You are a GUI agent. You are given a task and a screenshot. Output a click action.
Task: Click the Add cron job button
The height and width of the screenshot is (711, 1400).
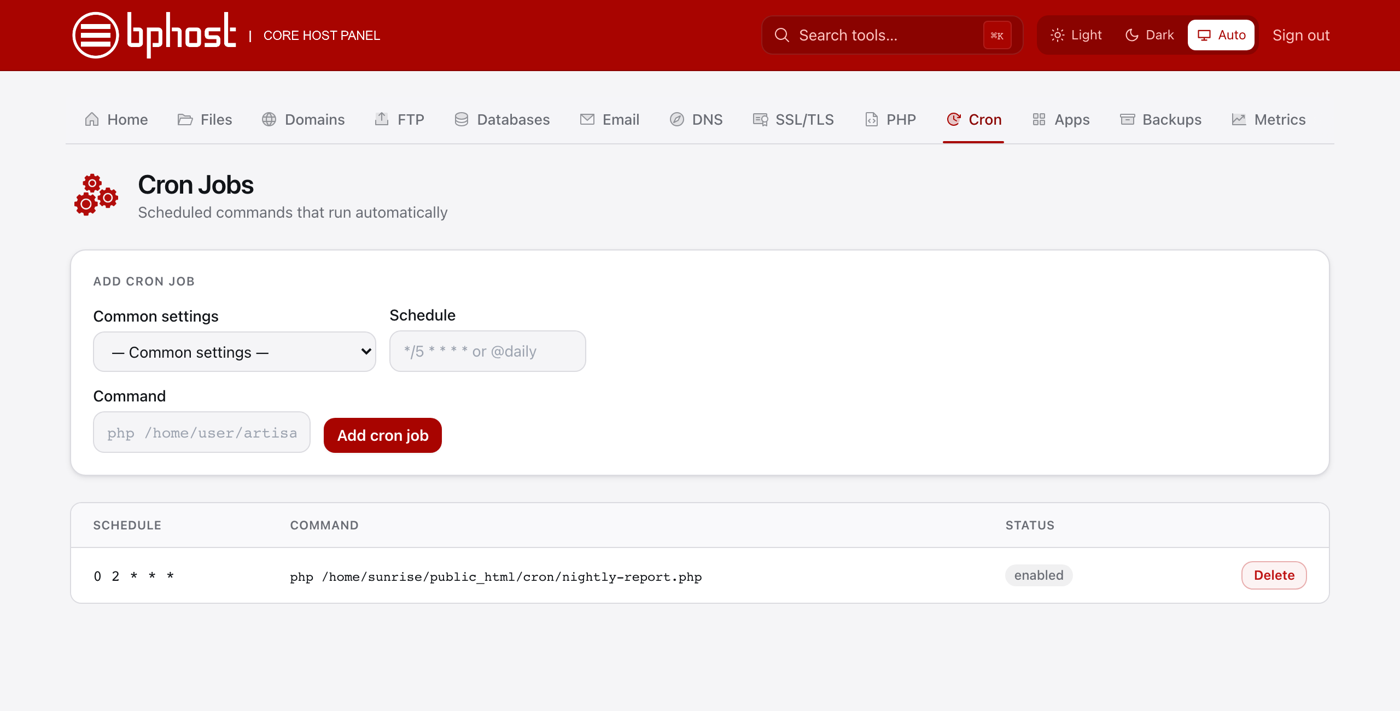[383, 435]
